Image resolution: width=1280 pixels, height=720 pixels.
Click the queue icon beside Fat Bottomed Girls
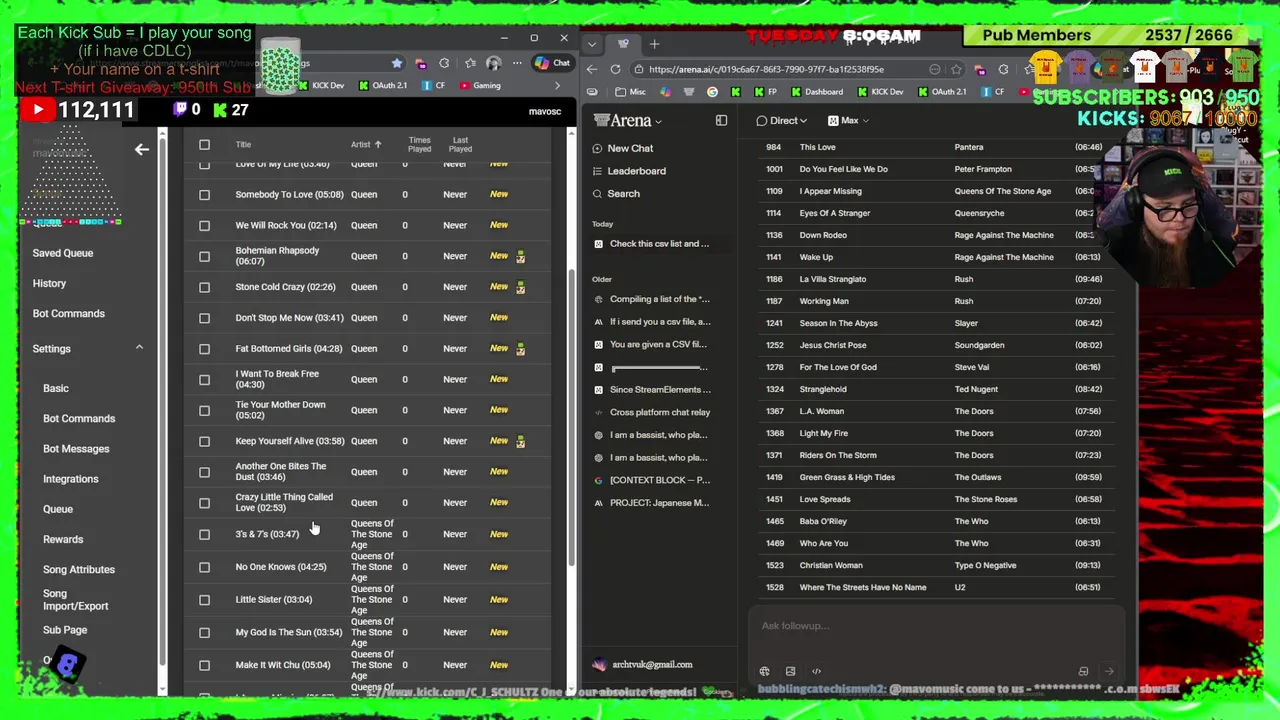tap(520, 349)
